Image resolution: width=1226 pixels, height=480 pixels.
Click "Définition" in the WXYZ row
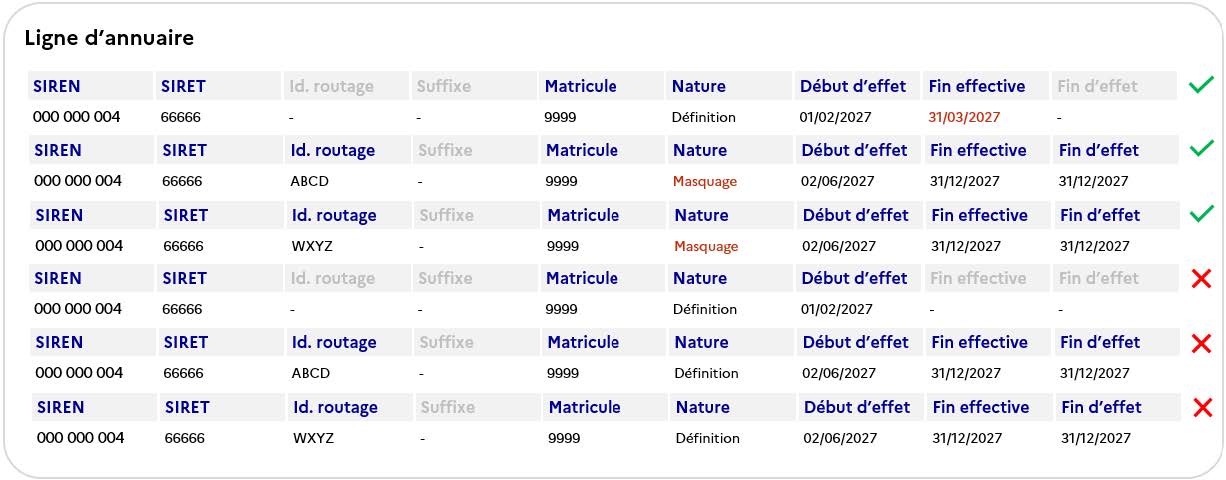[708, 438]
